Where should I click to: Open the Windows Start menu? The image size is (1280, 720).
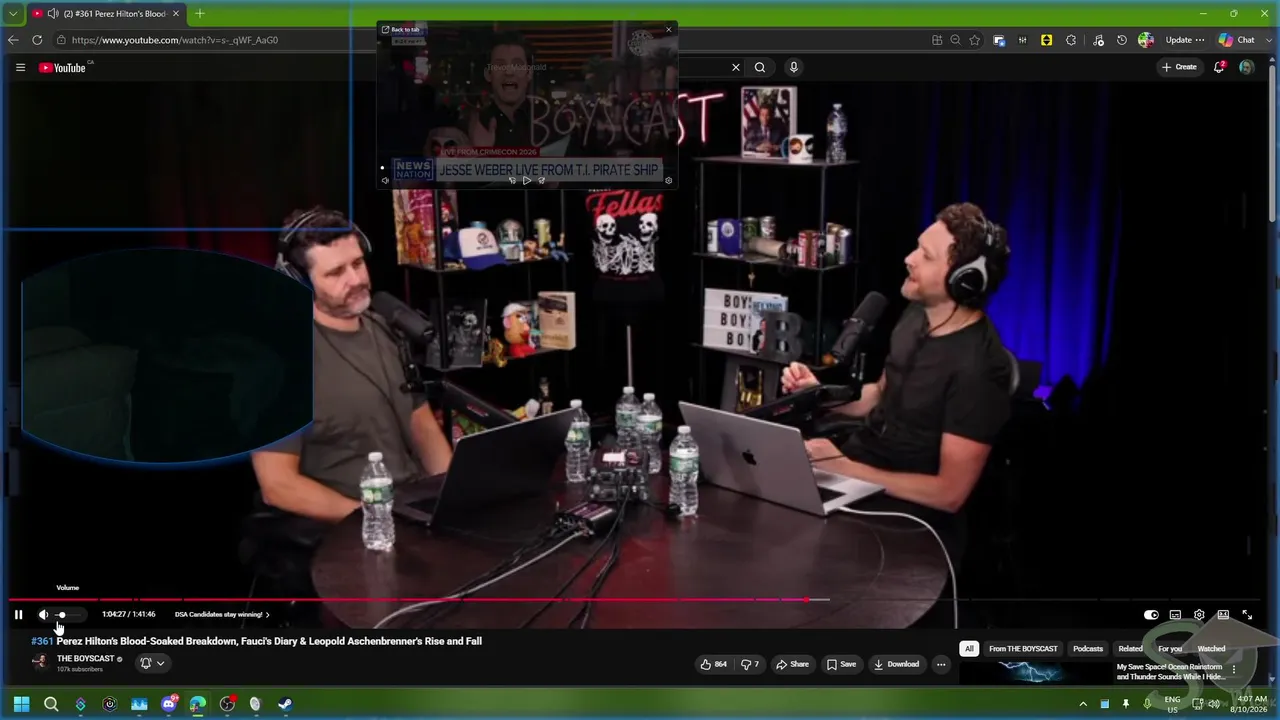(x=21, y=704)
